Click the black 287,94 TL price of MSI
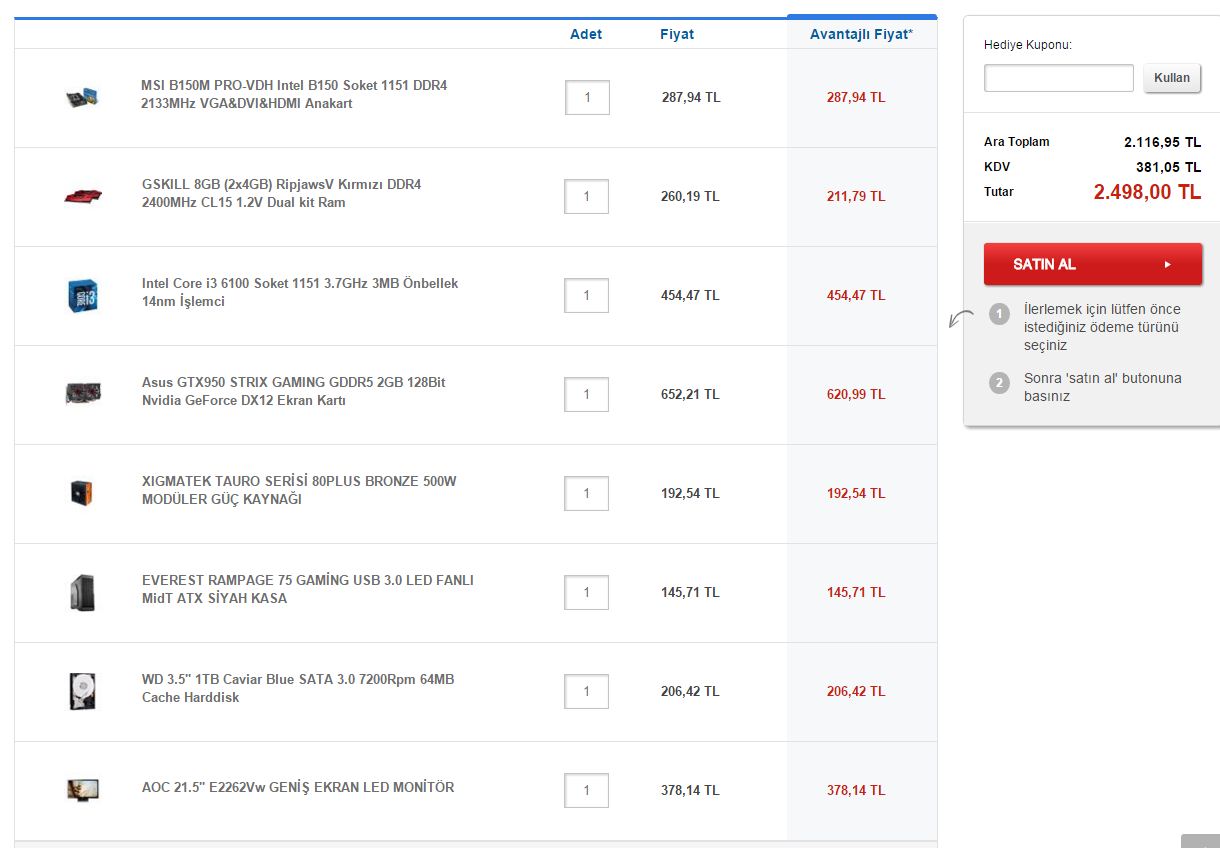The width and height of the screenshot is (1220, 848). click(x=691, y=98)
